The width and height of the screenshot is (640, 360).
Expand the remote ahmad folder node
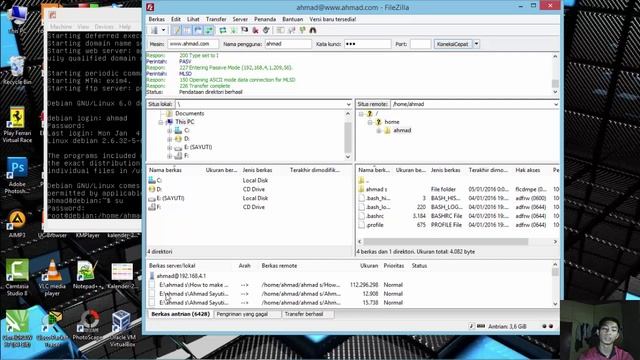pos(378,131)
